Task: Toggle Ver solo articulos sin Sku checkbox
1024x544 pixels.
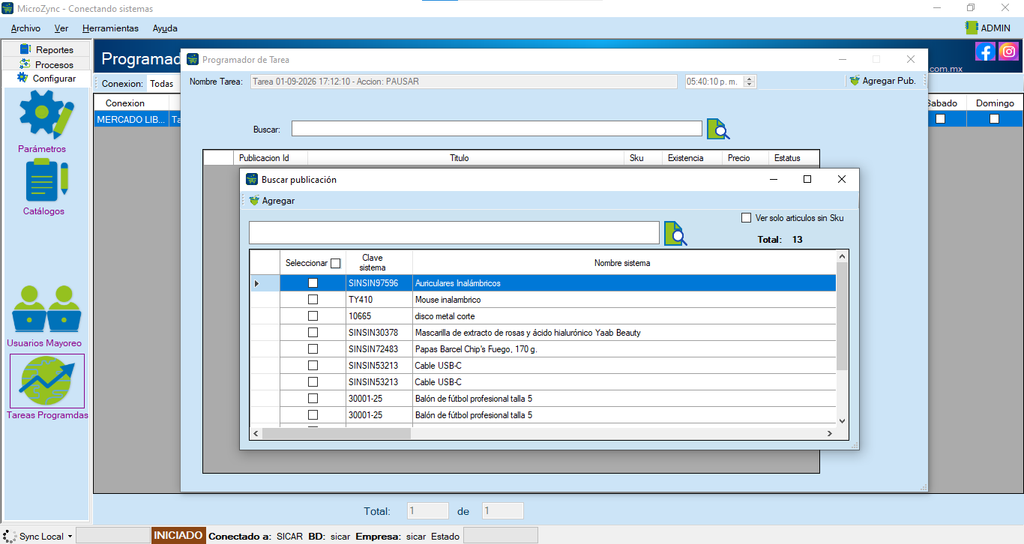Action: [x=746, y=217]
